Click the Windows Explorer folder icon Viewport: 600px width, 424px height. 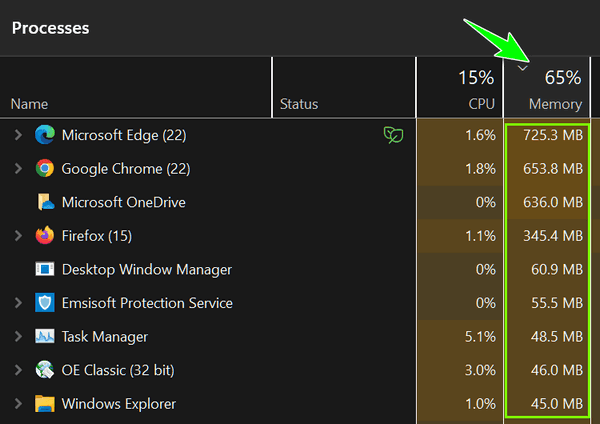pyautogui.click(x=45, y=404)
